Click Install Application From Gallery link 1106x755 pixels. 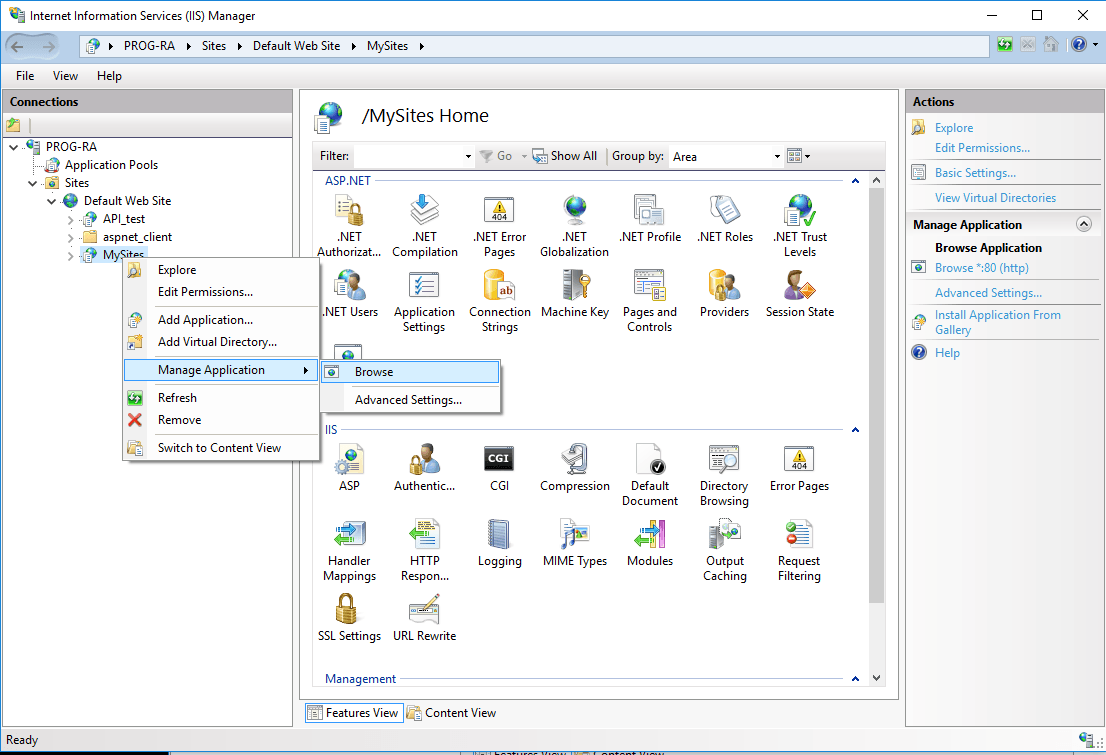click(x=997, y=322)
